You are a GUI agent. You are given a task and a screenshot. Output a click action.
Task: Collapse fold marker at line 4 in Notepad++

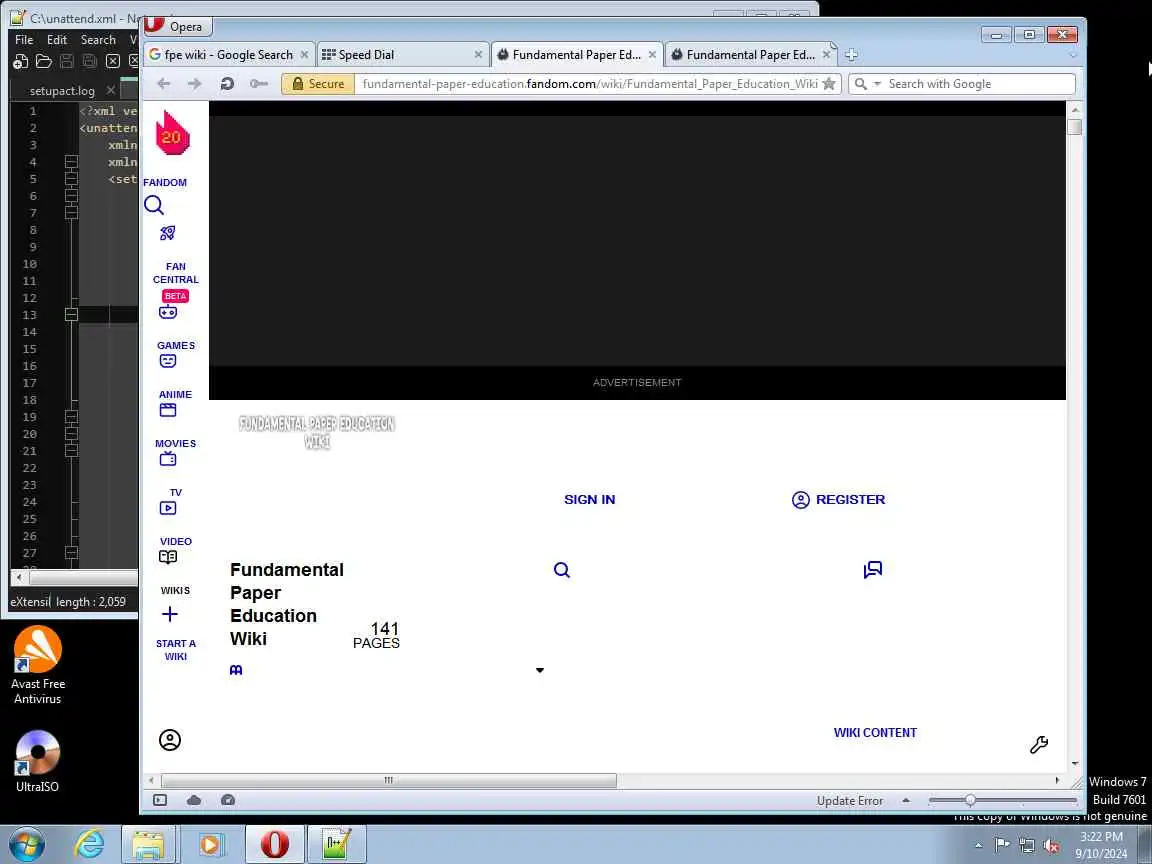coord(71,162)
